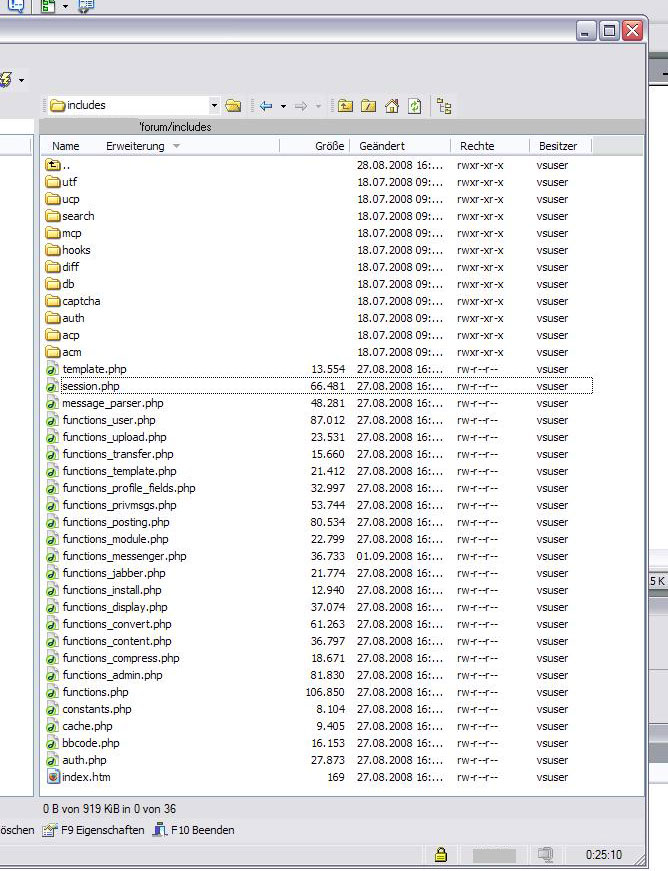668x871 pixels.
Task: Click the yellow lock encryption icon
Action: [440, 855]
